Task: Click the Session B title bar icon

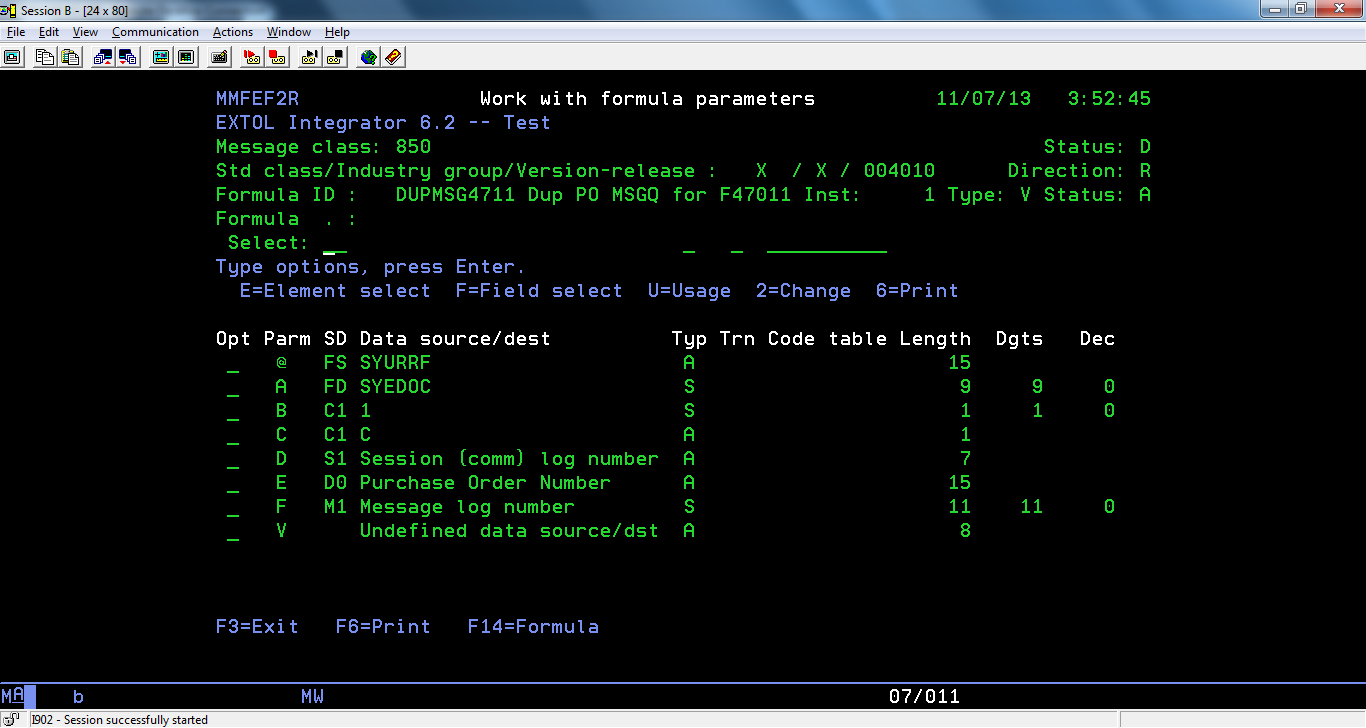Action: 10,9
